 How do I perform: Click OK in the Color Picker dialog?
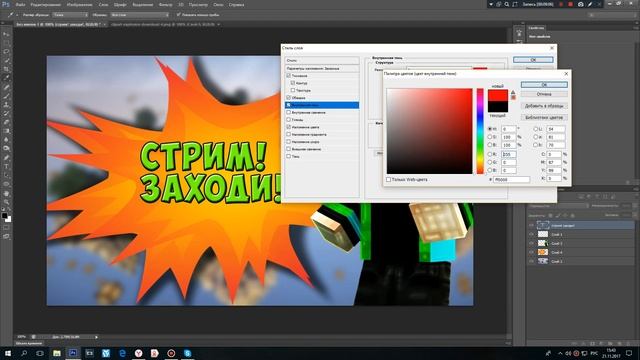coord(544,84)
